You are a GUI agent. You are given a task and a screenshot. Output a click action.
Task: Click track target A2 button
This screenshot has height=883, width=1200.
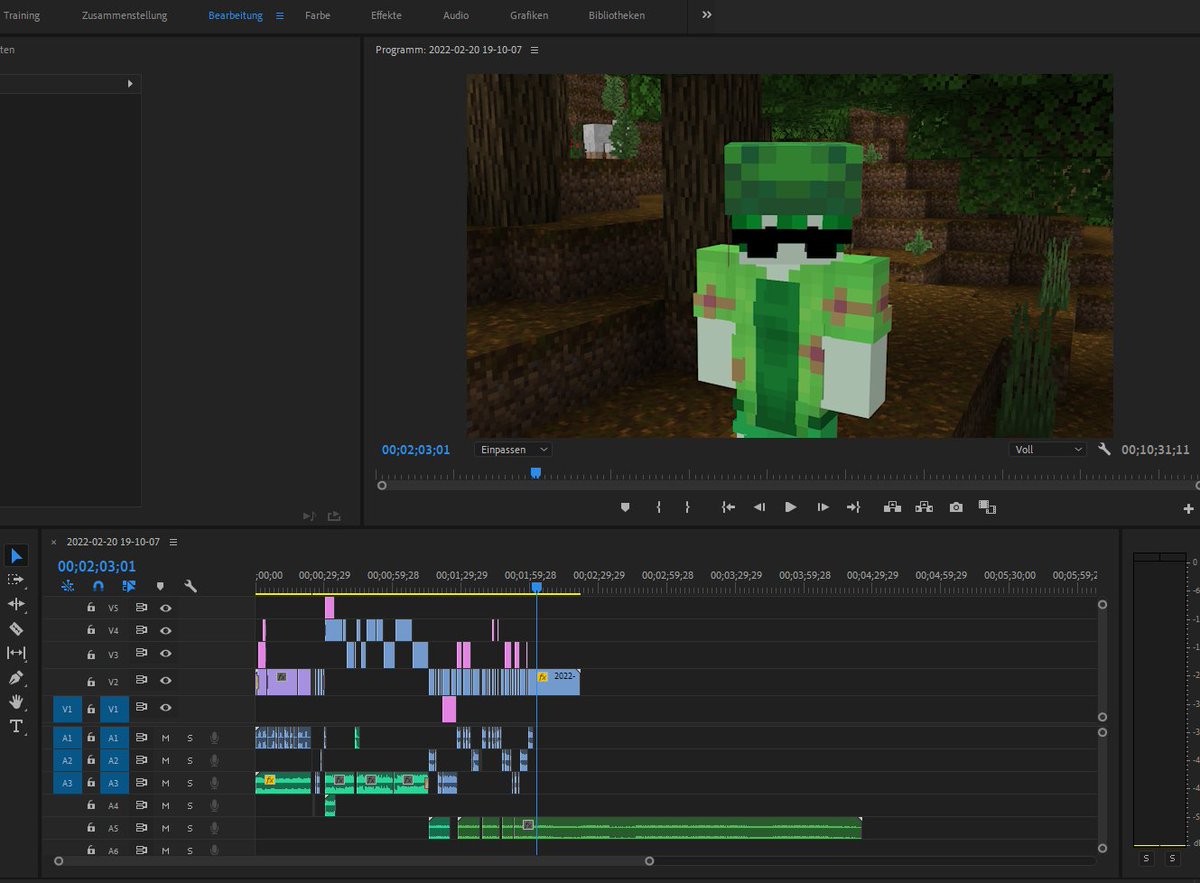[114, 760]
